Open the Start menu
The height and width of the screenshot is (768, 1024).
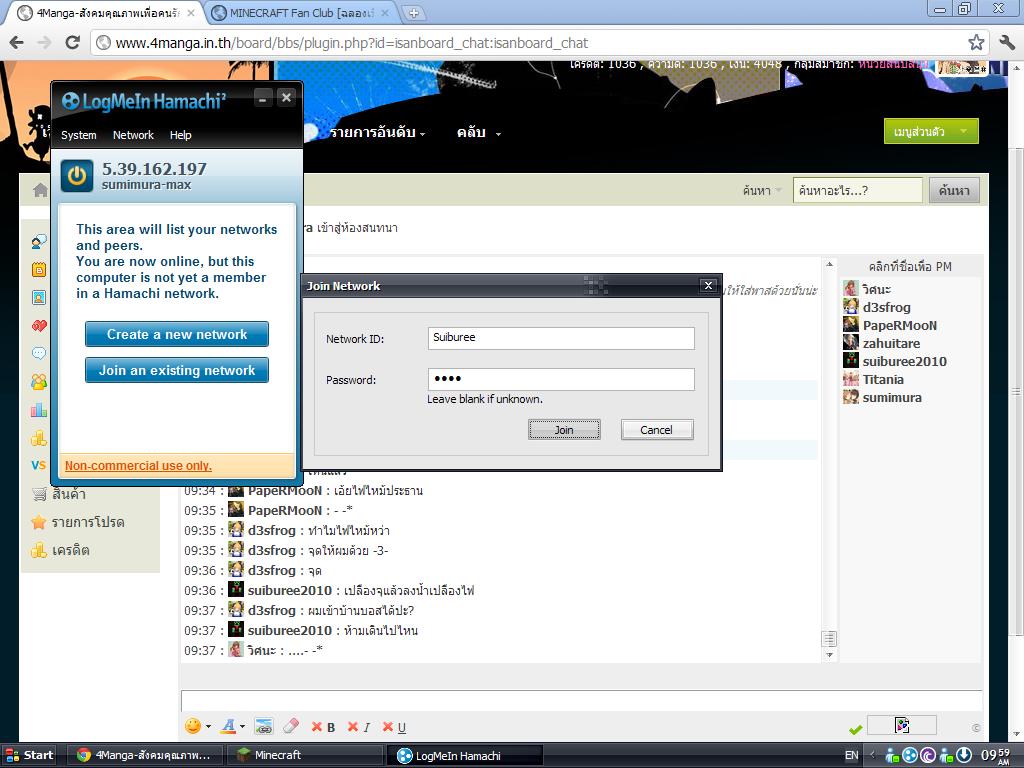(x=29, y=755)
